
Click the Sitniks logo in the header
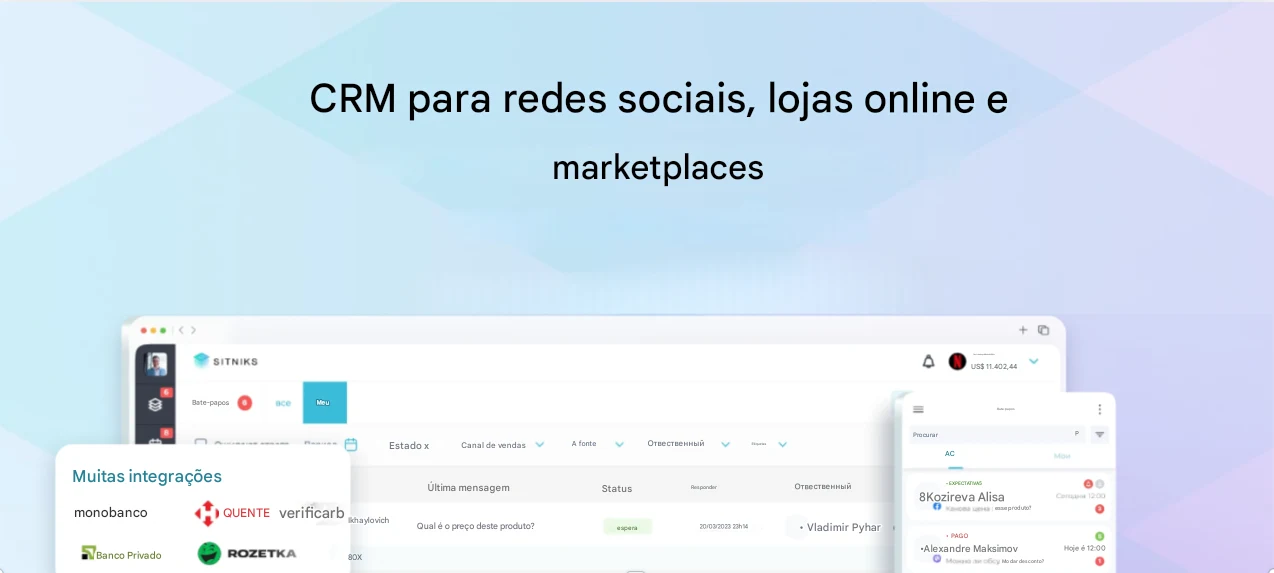coord(225,361)
